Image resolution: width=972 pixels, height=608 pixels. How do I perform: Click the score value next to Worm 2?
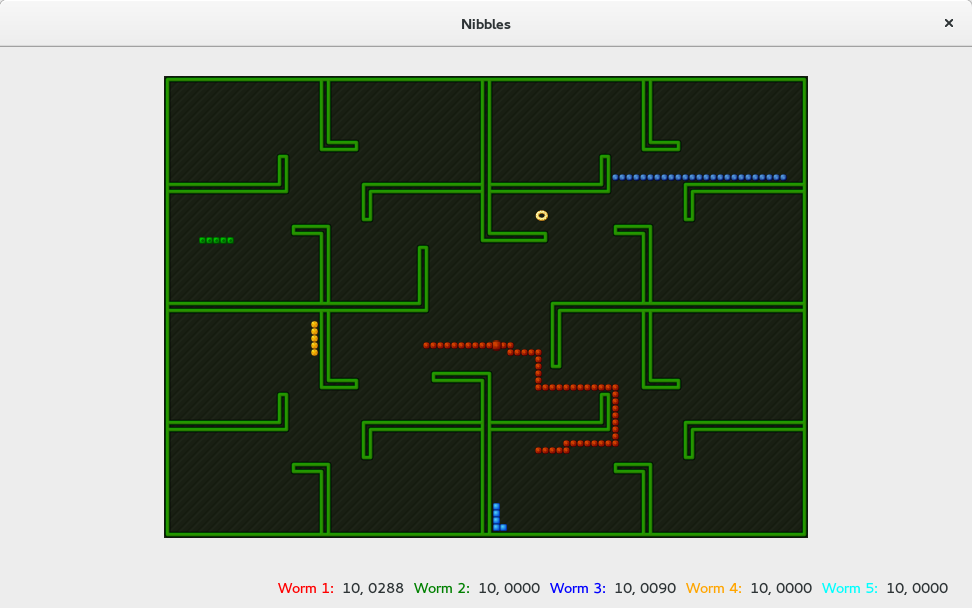(x=509, y=588)
